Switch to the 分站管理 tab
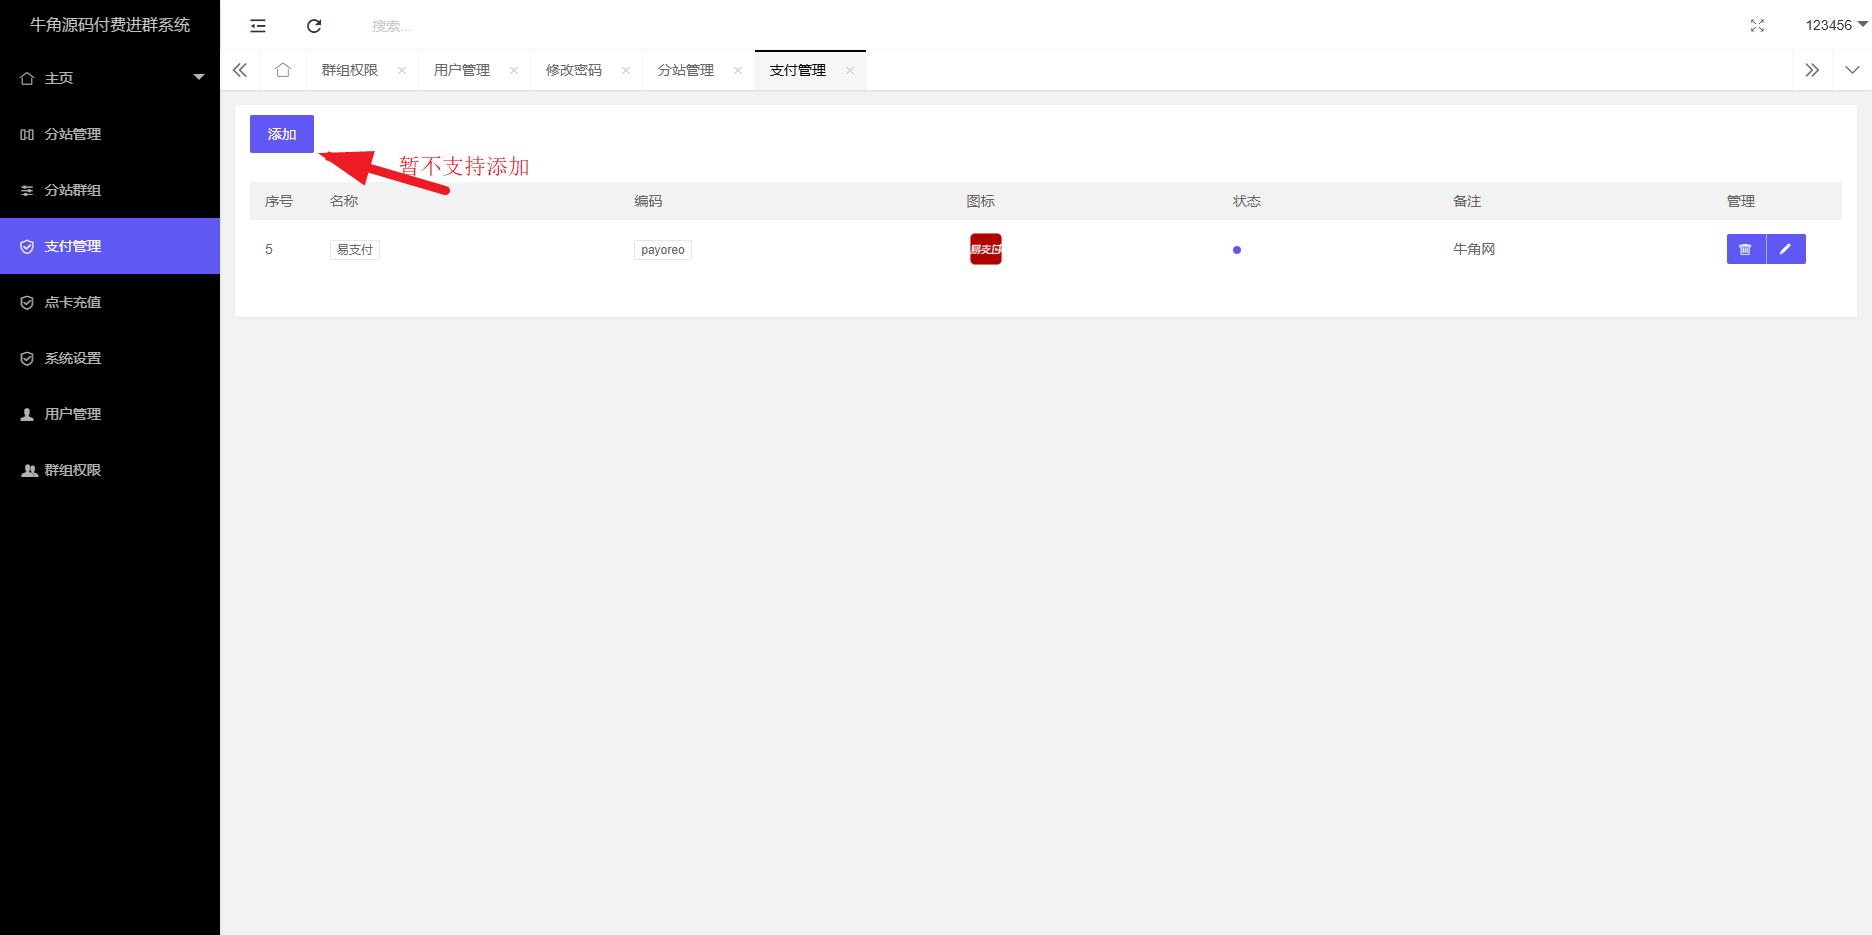 tap(686, 70)
